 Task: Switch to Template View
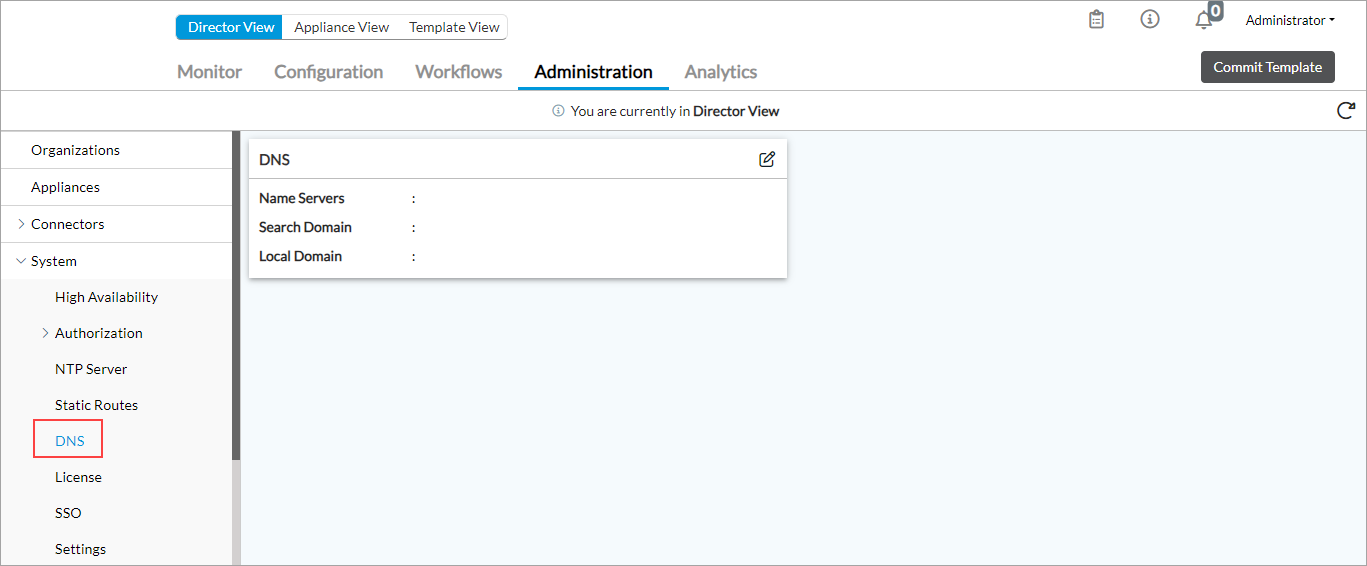[454, 27]
